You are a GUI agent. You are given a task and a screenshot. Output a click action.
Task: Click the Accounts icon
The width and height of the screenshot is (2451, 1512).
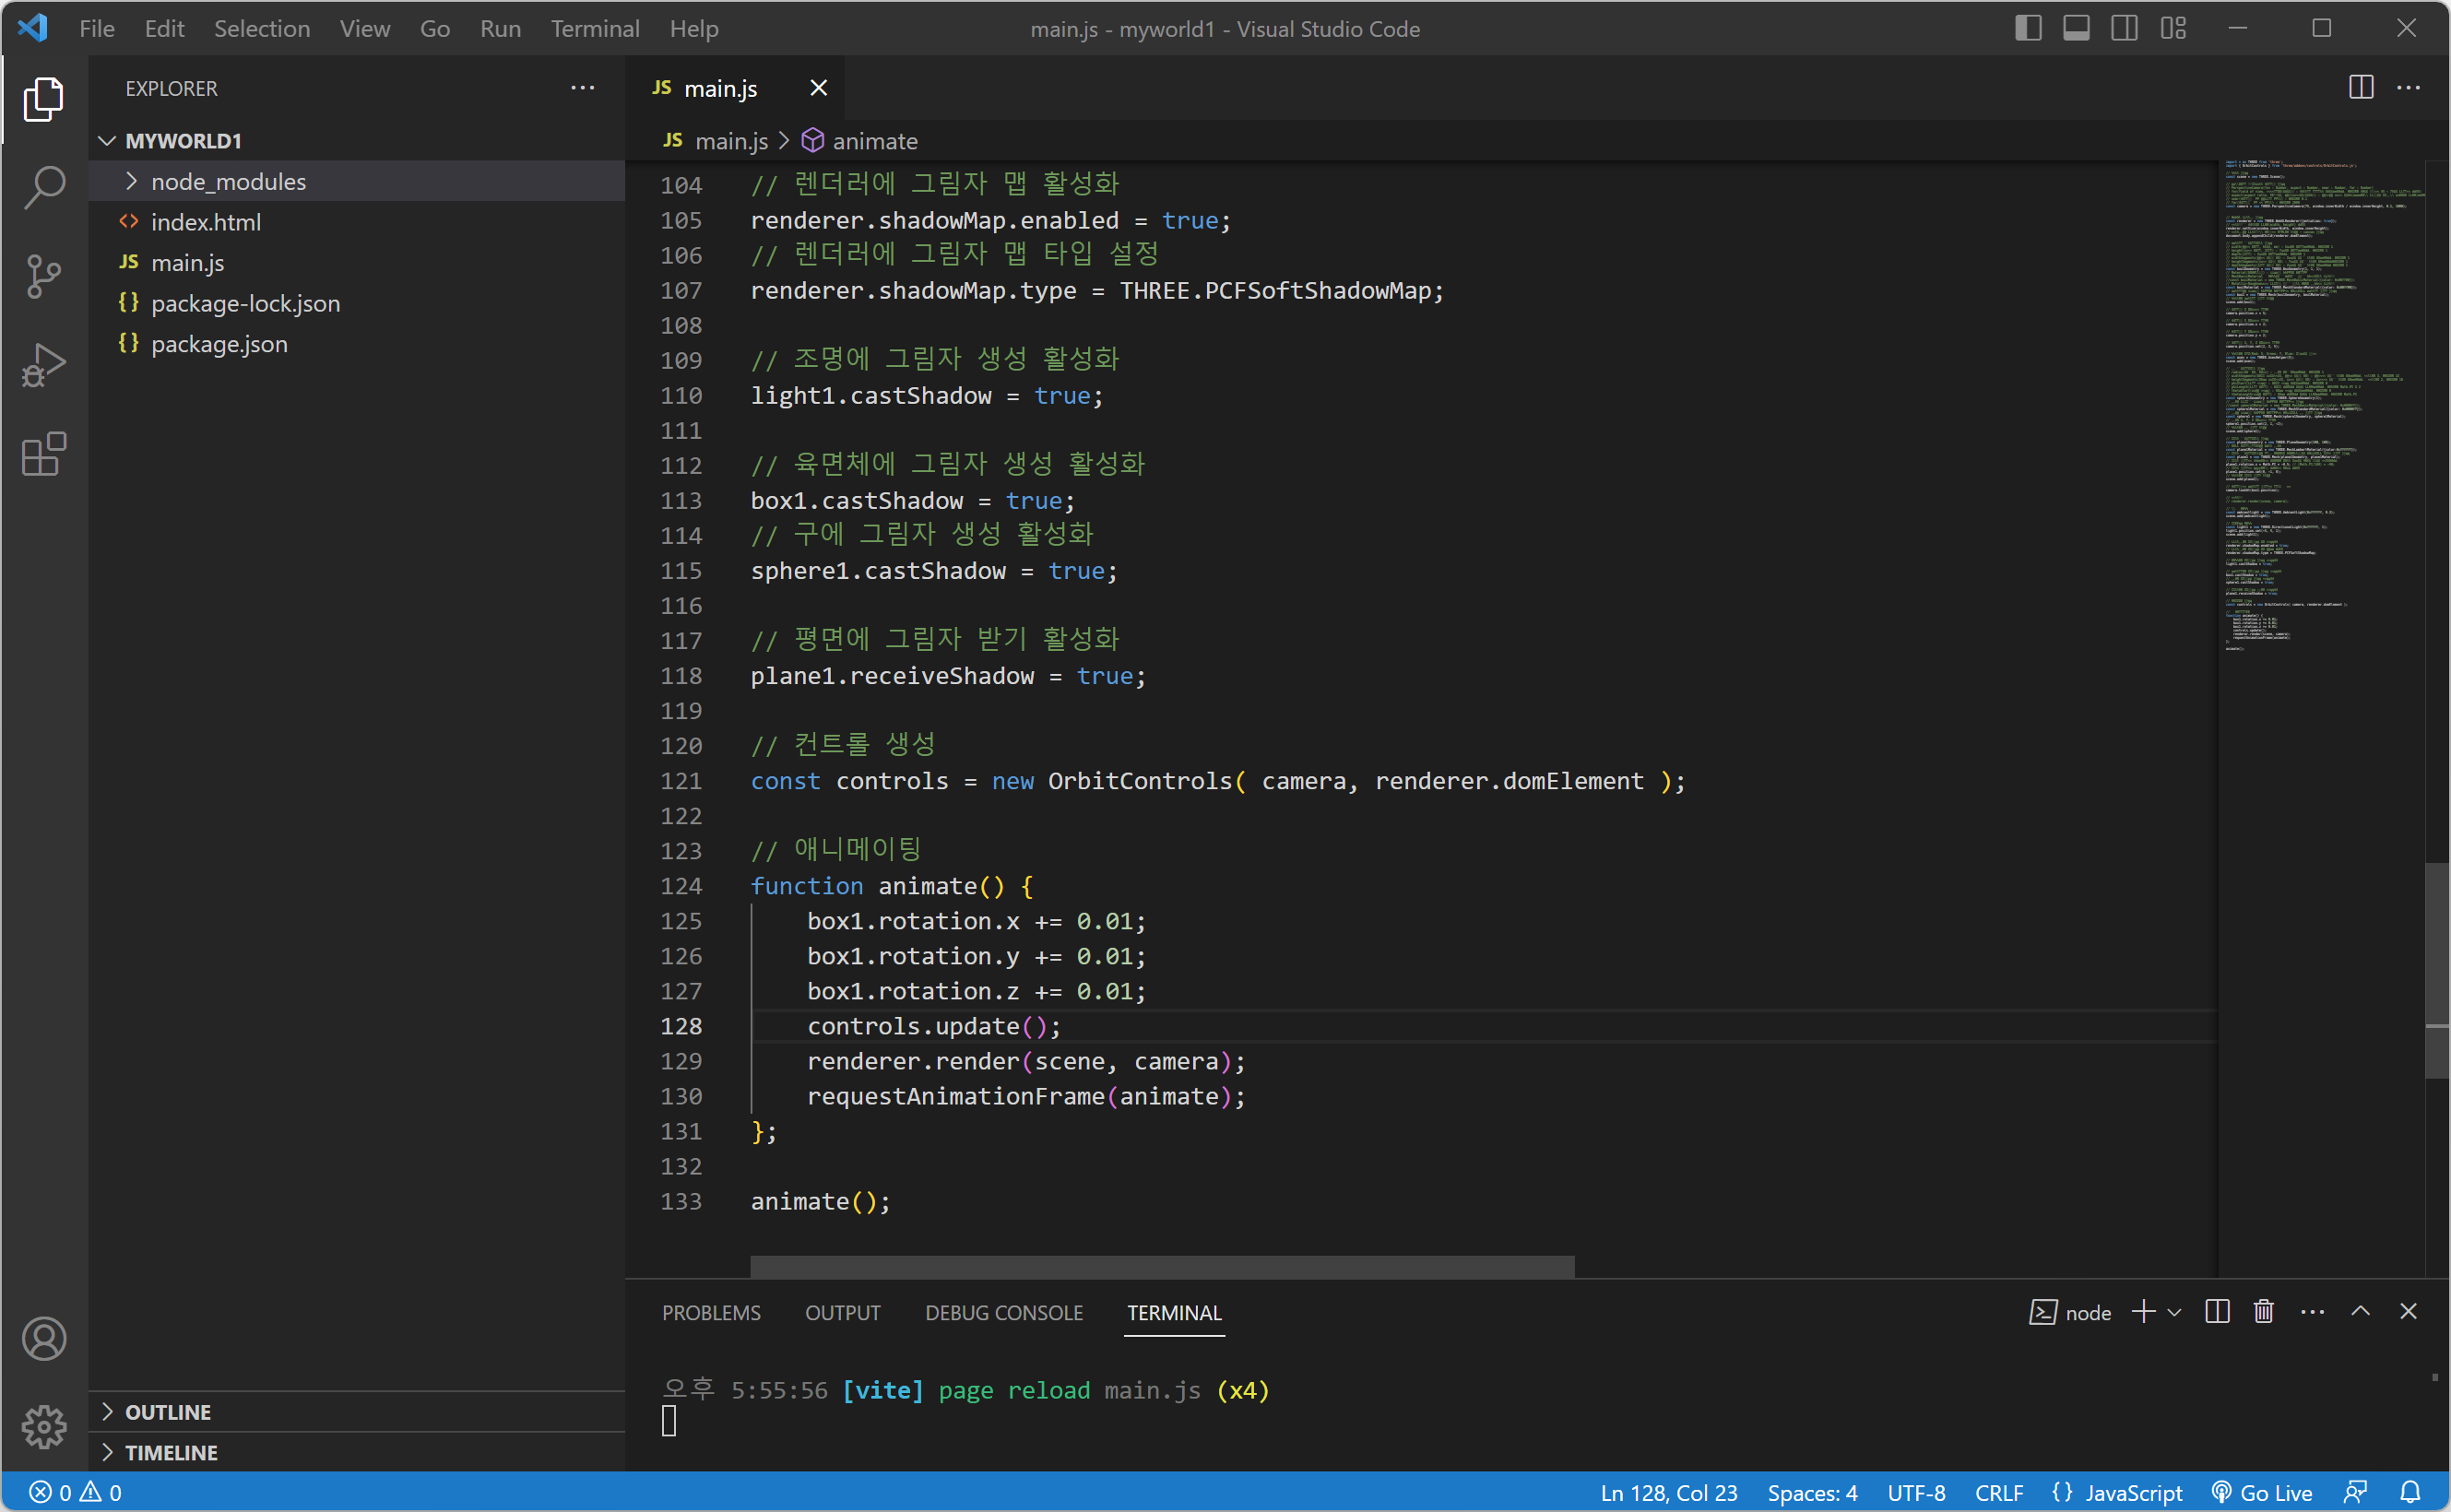click(44, 1339)
